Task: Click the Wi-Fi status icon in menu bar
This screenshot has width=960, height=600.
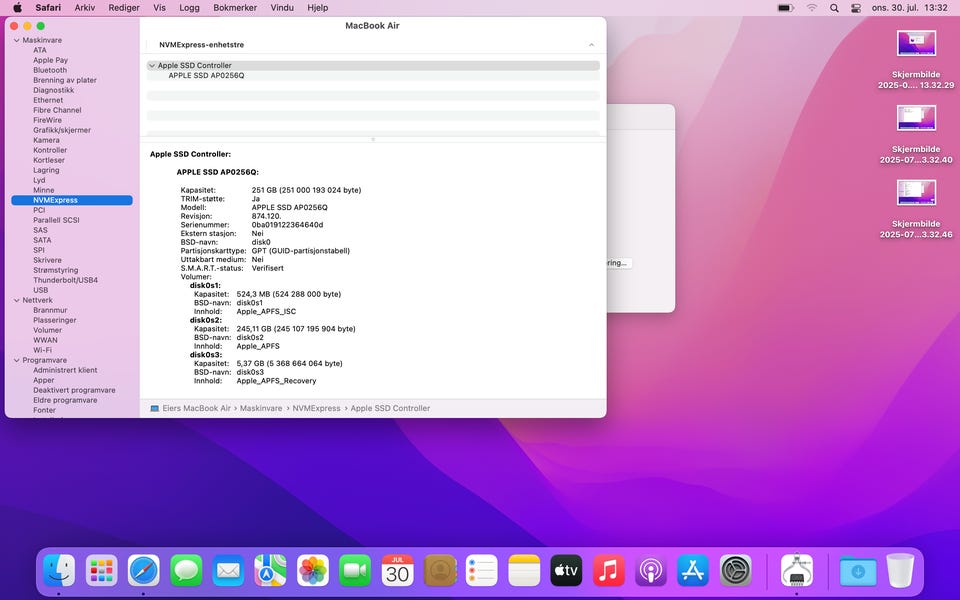Action: [812, 7]
